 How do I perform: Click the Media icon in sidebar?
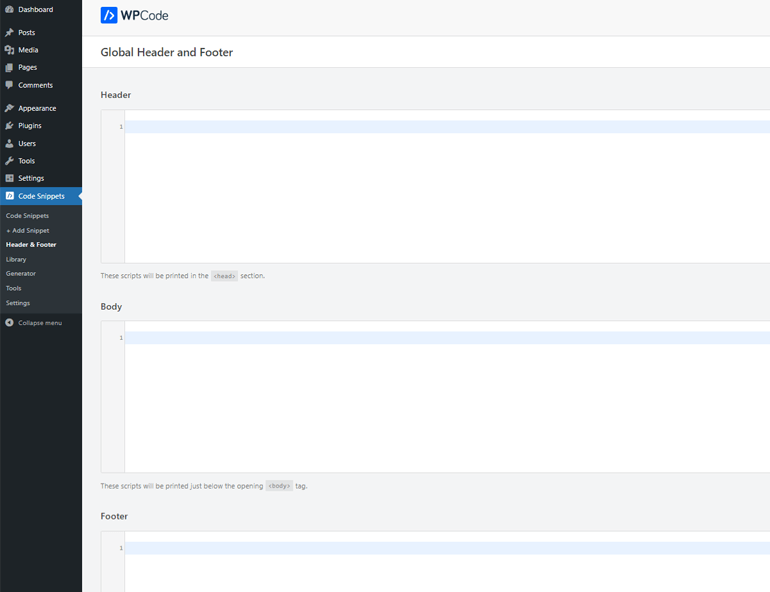pos(10,50)
